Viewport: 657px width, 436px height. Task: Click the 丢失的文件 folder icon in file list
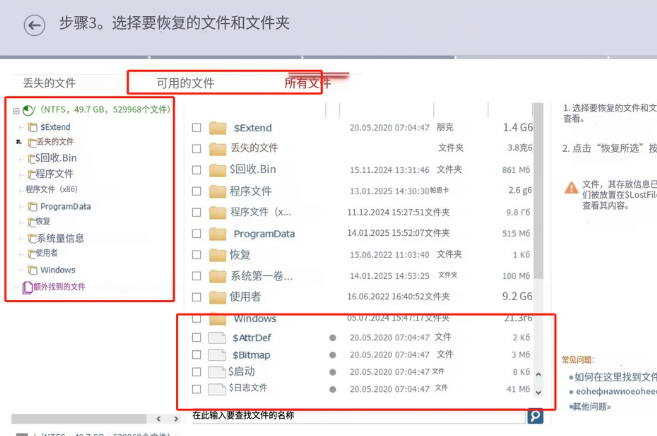pos(217,149)
